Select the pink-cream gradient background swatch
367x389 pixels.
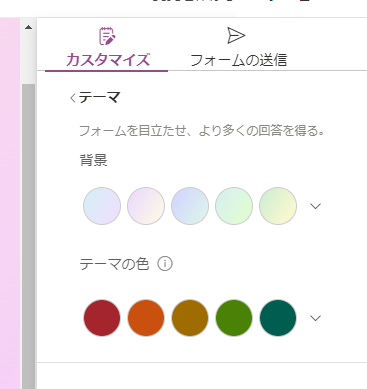146,206
